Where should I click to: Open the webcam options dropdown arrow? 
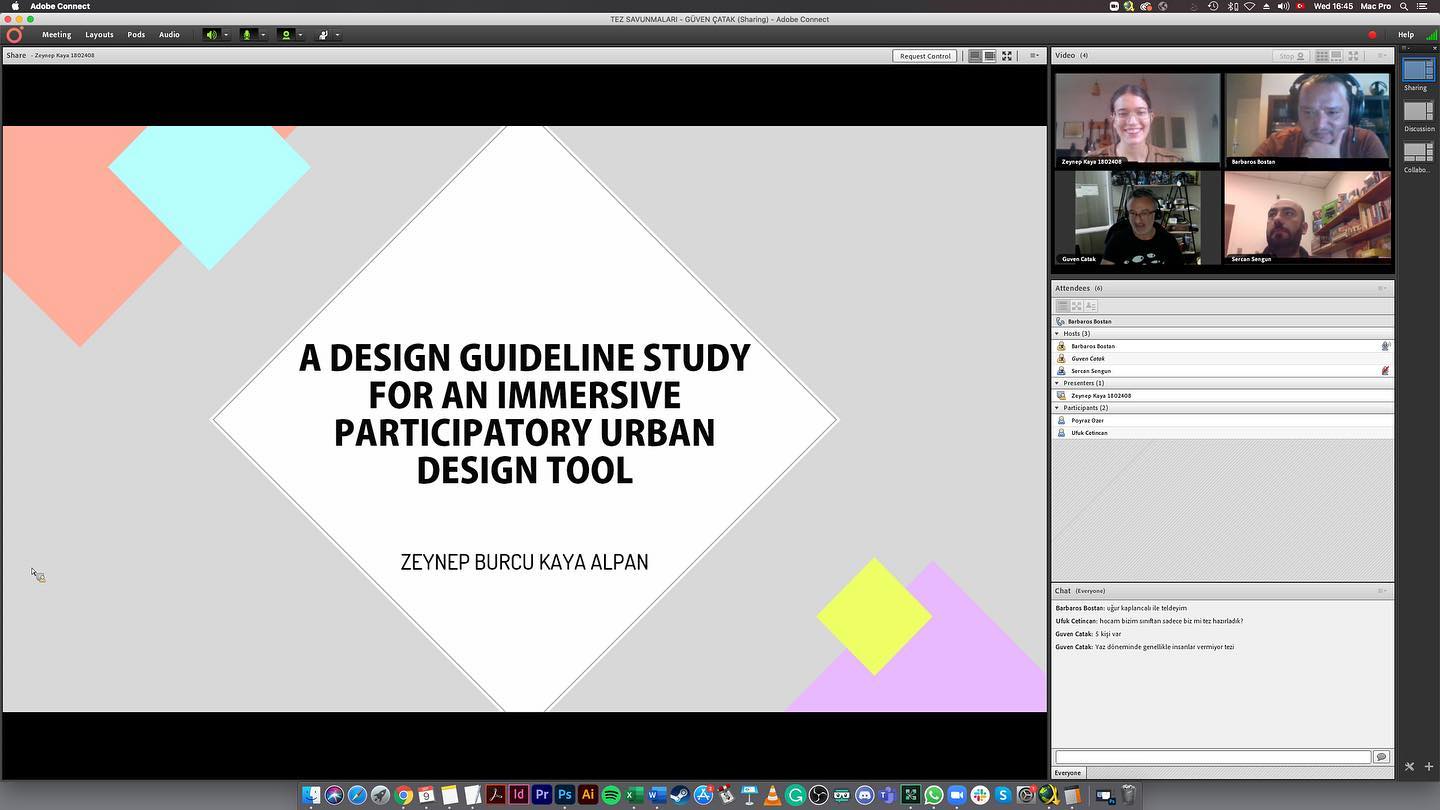[x=300, y=35]
